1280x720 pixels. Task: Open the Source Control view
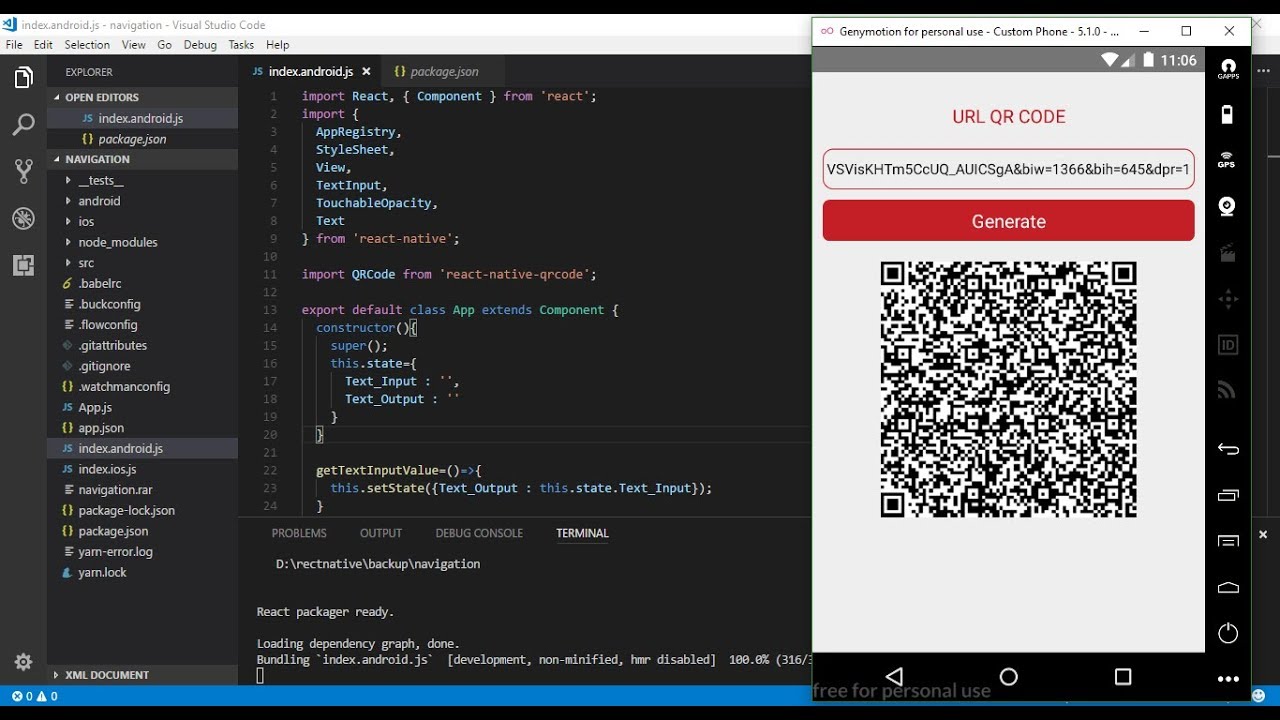23,171
